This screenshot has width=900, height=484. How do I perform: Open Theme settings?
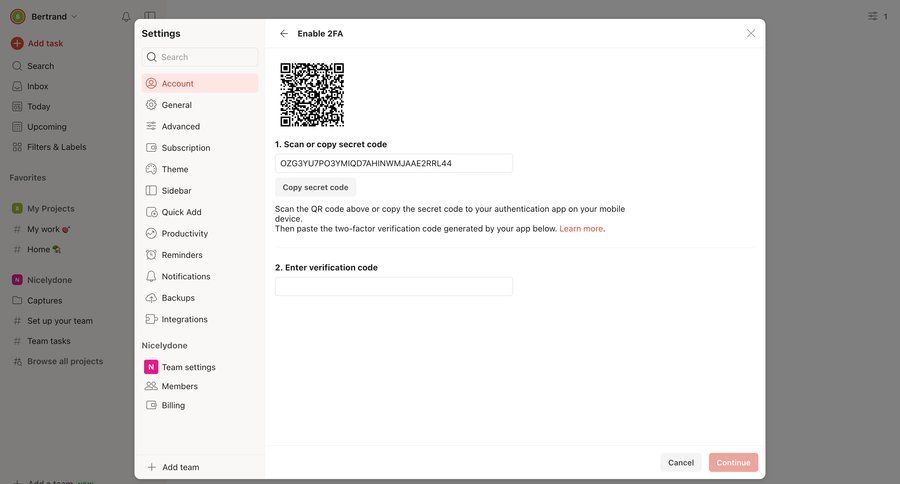click(200, 169)
